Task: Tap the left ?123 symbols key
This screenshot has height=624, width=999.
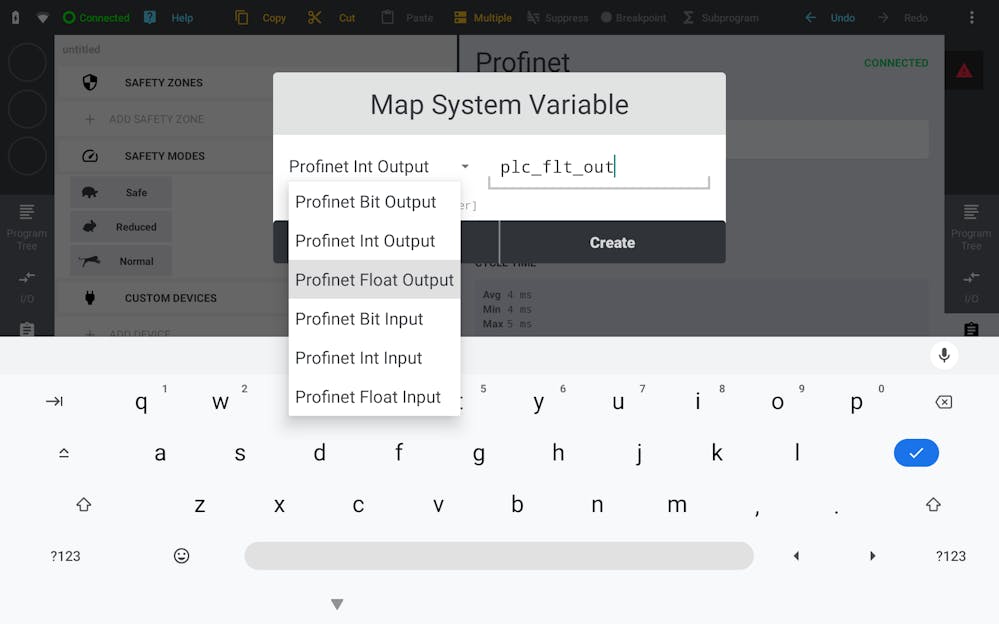Action: point(65,556)
